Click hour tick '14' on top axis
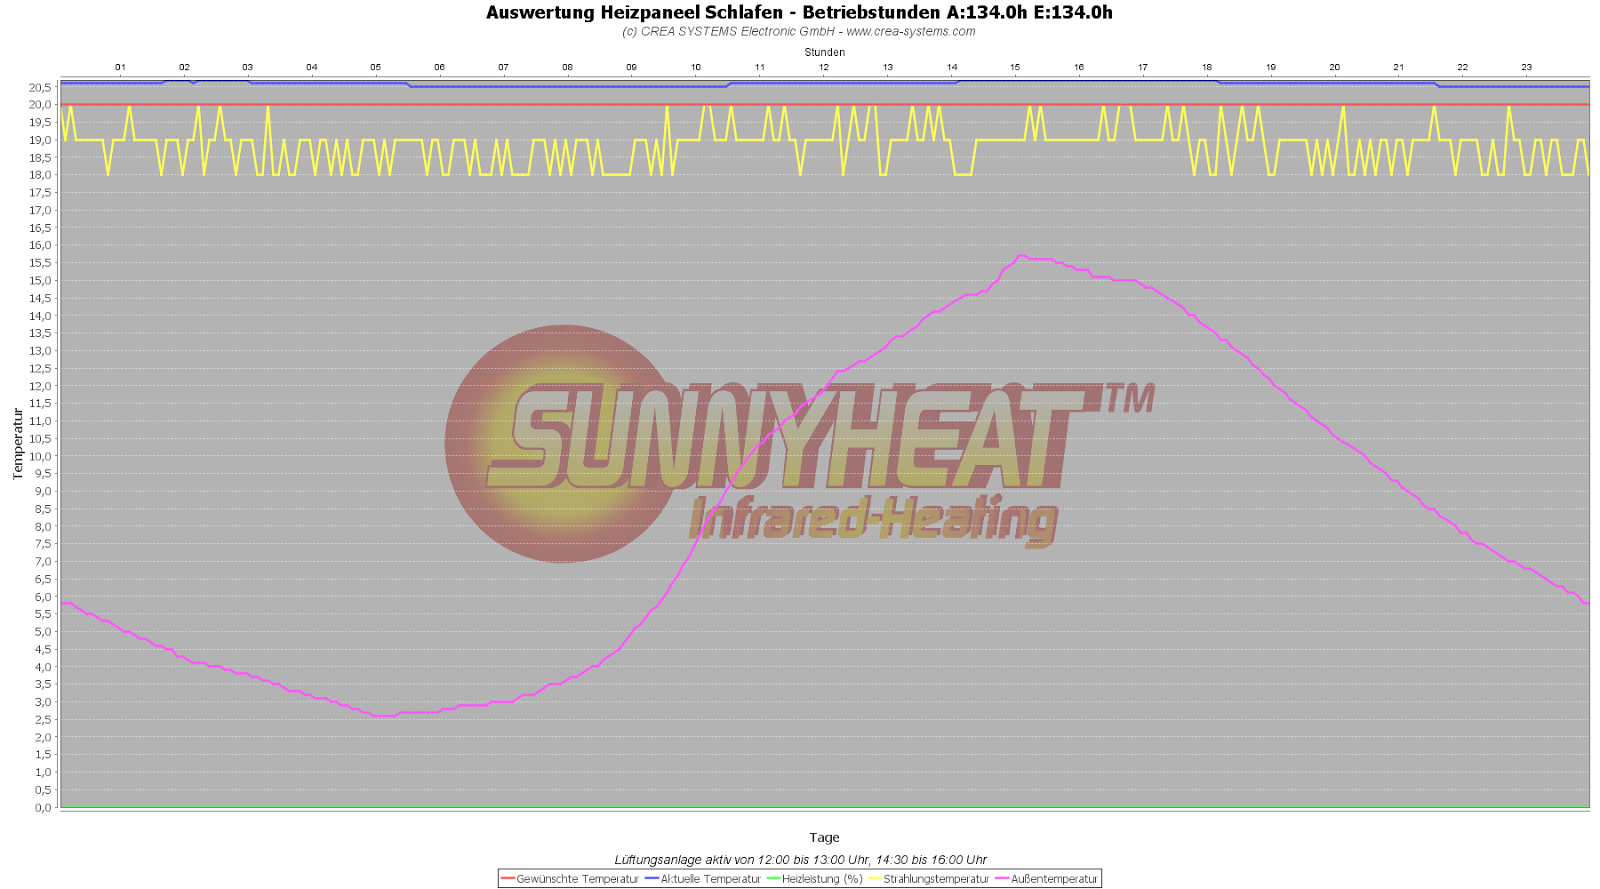 click(x=951, y=67)
